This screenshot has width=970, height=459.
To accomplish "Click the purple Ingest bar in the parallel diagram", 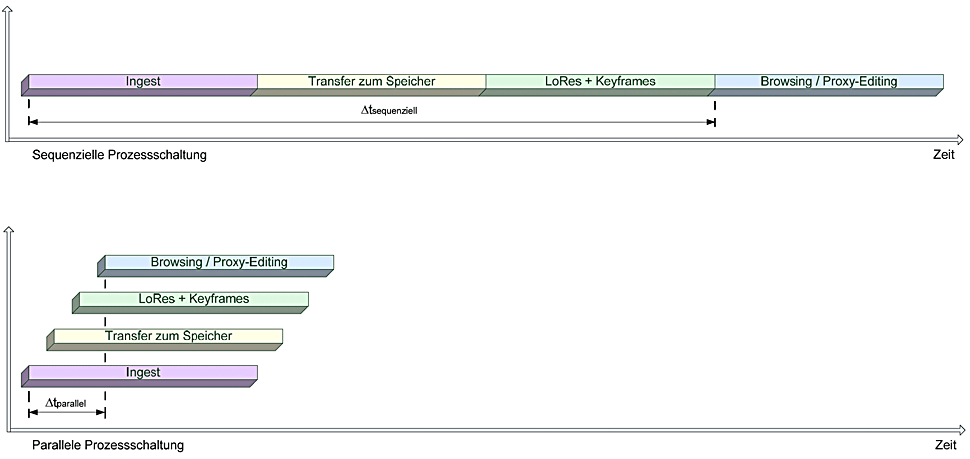I will pyautogui.click(x=143, y=373).
